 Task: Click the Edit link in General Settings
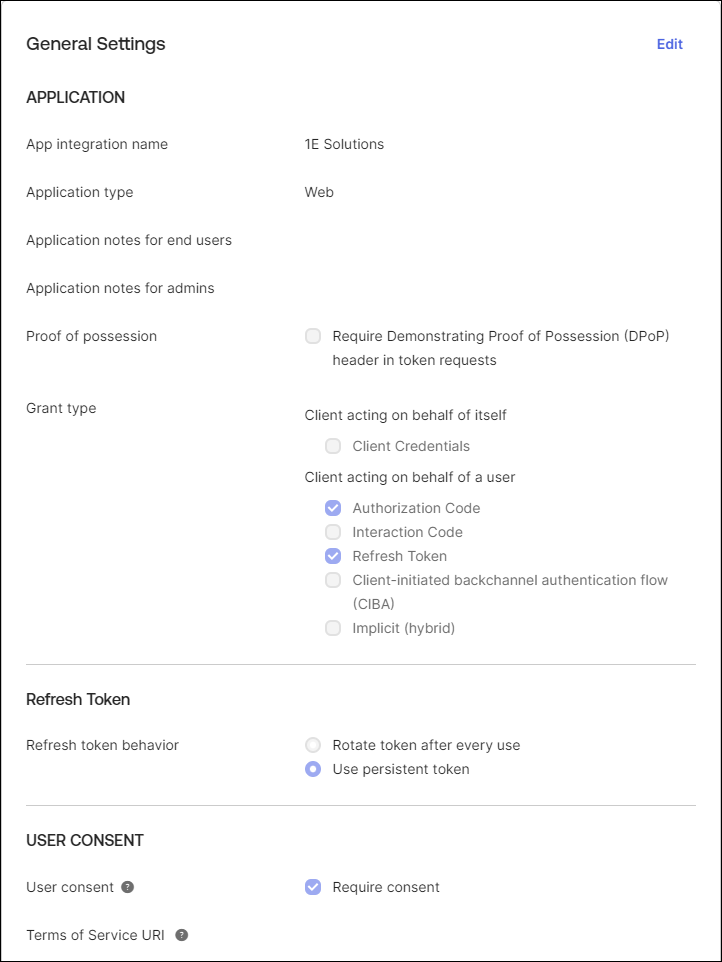(669, 44)
